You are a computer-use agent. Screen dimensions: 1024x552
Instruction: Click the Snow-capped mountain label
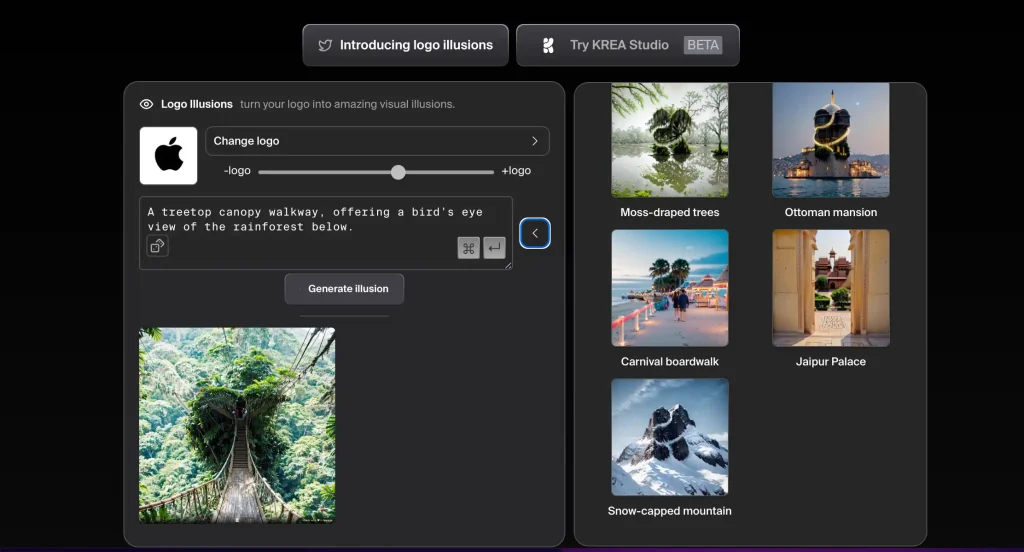coord(669,511)
